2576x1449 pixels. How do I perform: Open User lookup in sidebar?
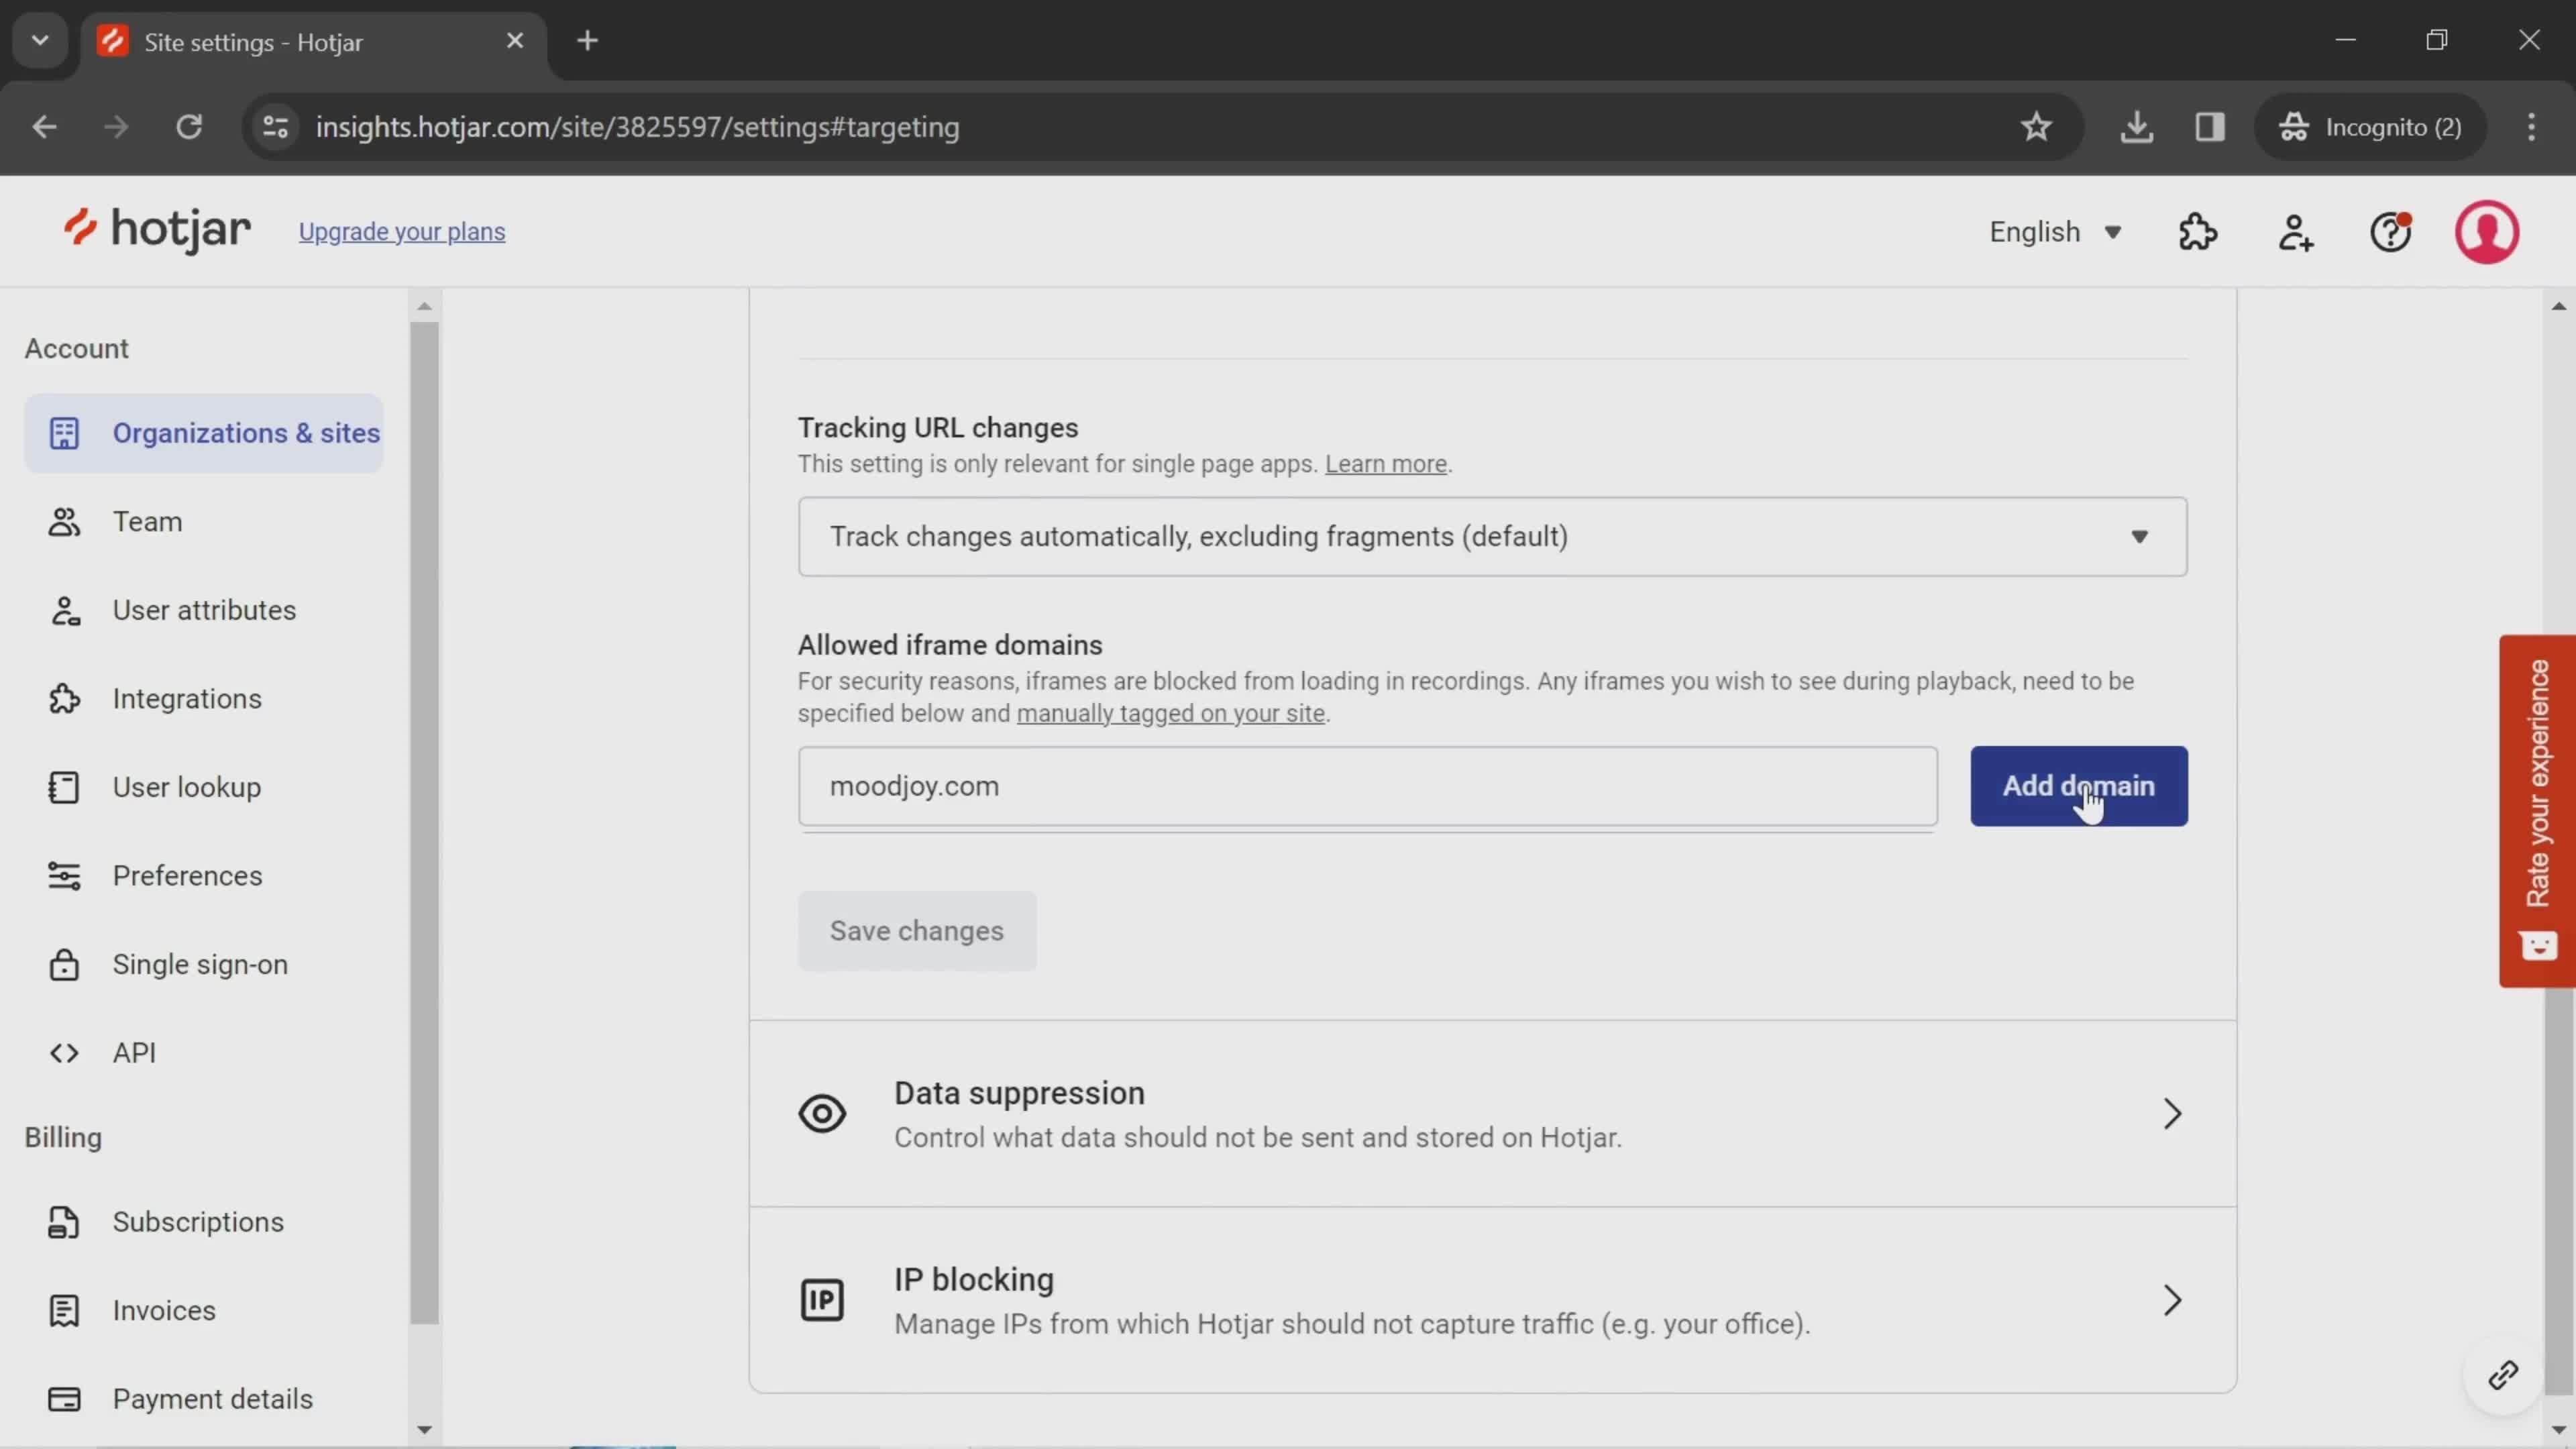(204, 787)
